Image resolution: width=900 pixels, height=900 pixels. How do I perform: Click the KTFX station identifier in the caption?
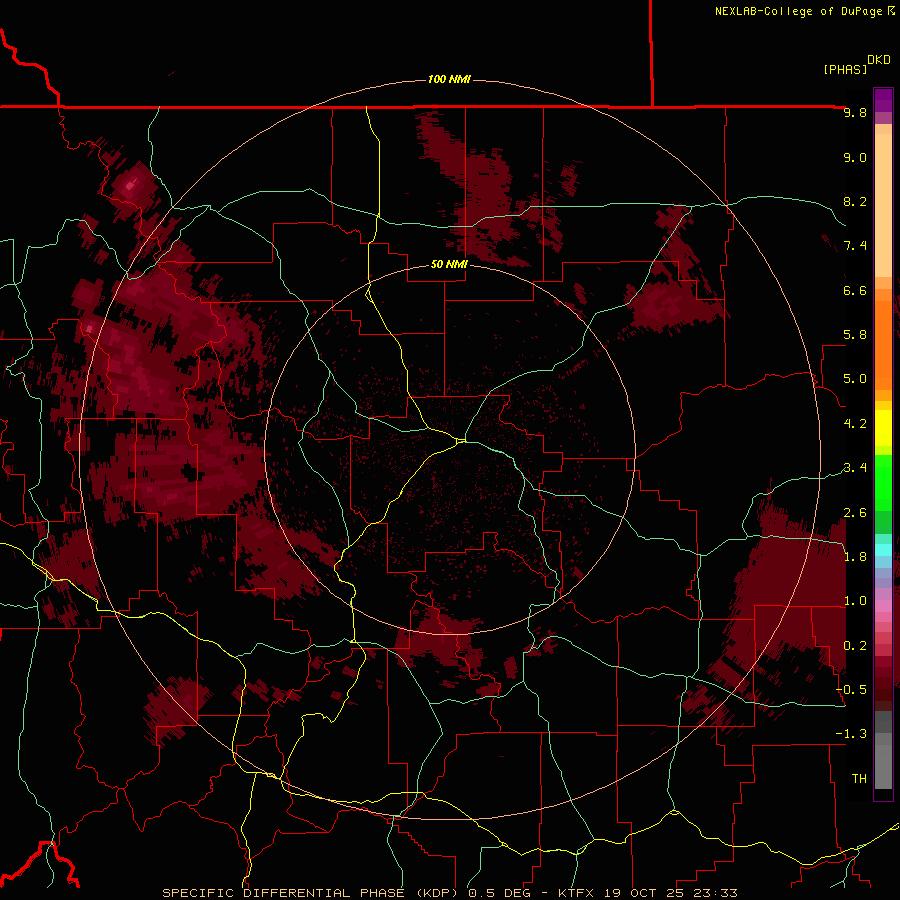click(578, 893)
